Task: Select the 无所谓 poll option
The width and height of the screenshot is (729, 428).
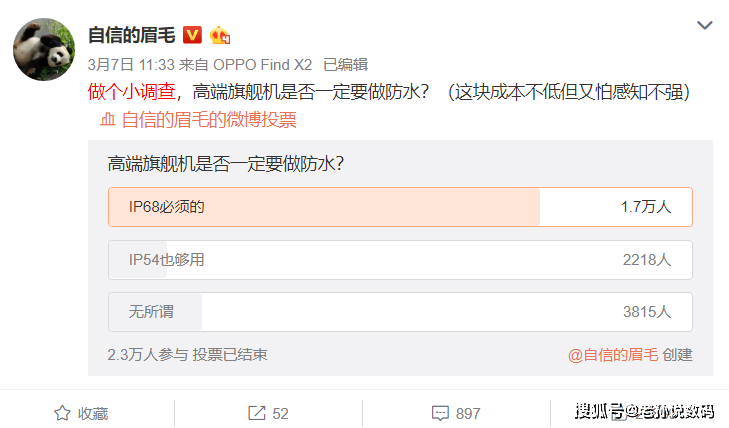Action: (x=399, y=312)
